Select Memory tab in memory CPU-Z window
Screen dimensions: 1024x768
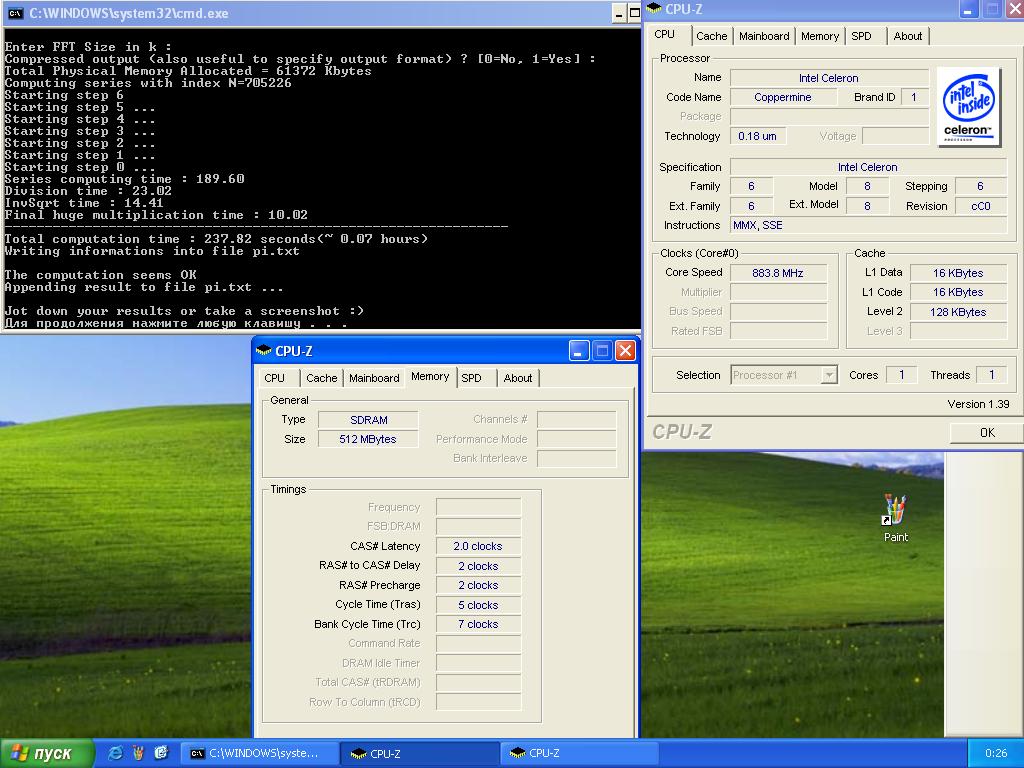[x=430, y=377]
